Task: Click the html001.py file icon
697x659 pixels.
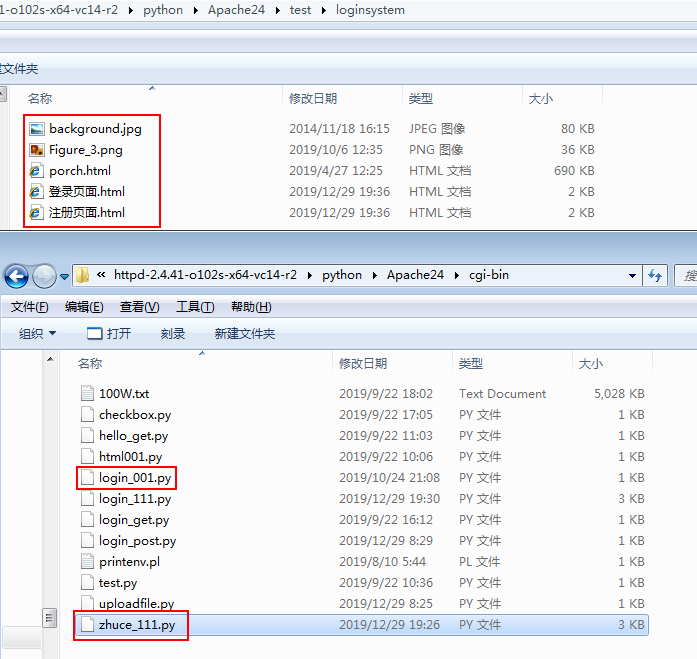Action: (88, 456)
